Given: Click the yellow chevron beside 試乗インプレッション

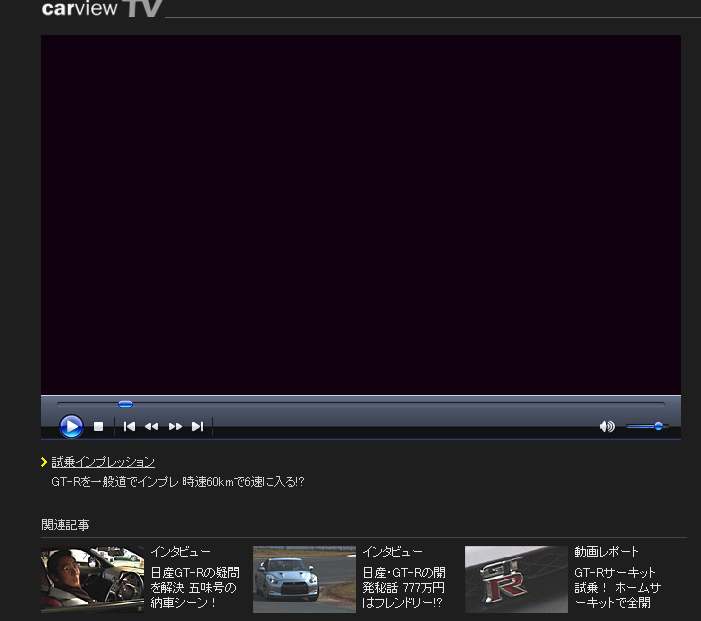Looking at the screenshot, I should pyautogui.click(x=44, y=462).
